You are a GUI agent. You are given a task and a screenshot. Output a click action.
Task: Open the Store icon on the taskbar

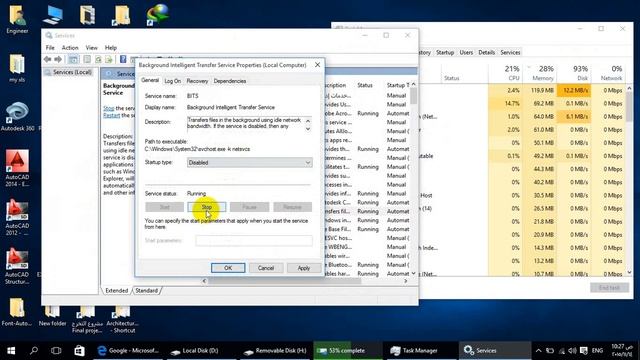click(x=79, y=351)
